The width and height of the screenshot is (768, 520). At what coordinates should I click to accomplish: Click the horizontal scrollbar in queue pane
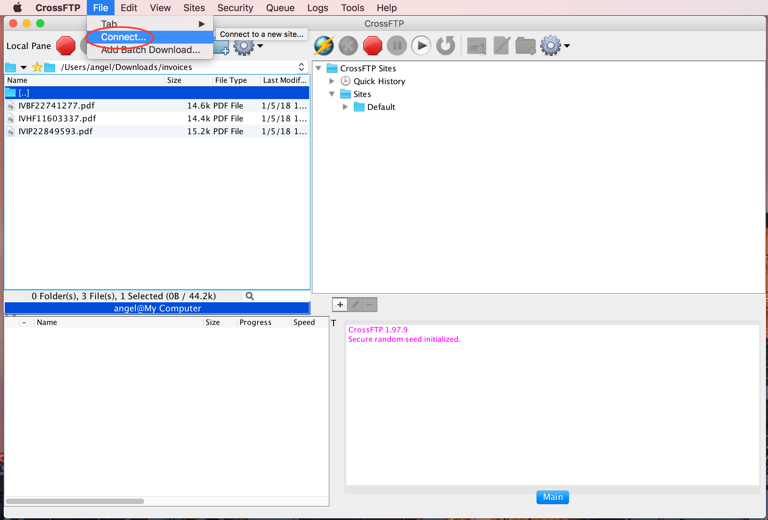point(75,501)
